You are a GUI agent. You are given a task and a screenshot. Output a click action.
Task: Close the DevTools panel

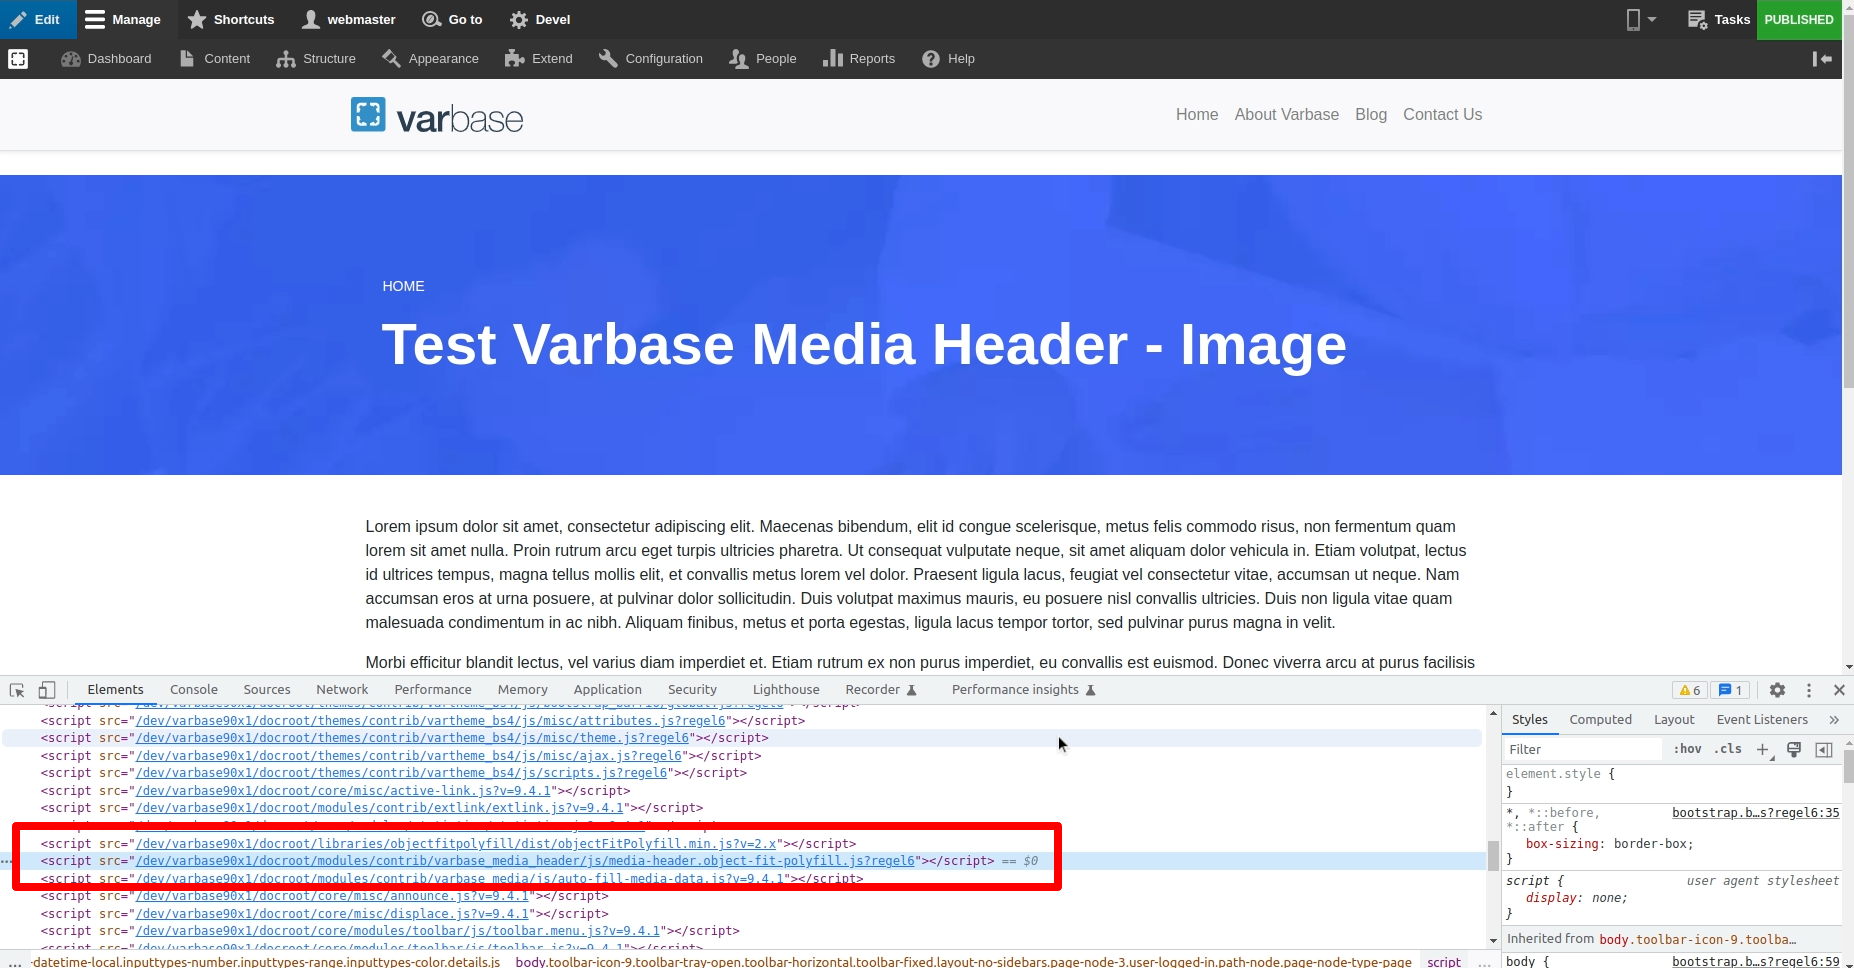[1839, 690]
